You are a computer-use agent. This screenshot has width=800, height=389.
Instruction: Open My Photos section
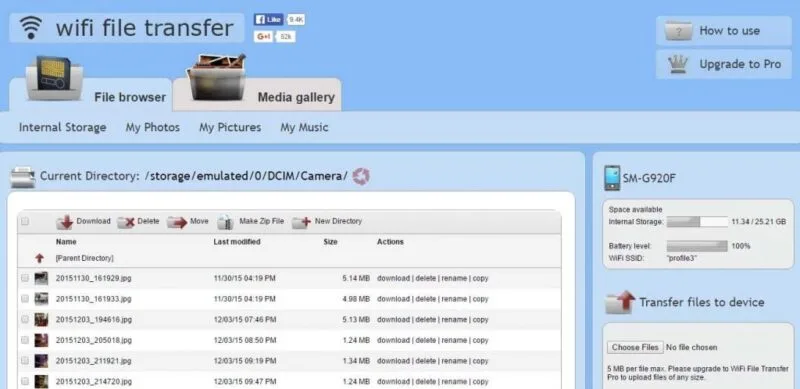pos(153,128)
